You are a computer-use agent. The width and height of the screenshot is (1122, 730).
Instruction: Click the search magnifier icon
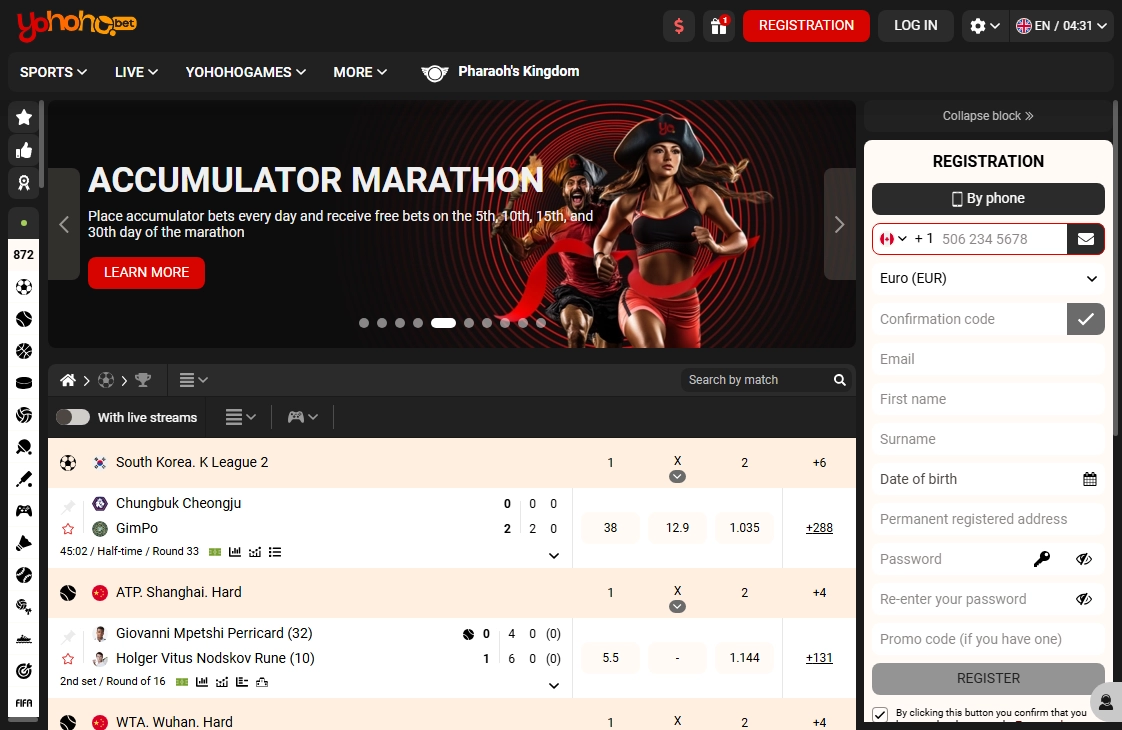coord(839,380)
